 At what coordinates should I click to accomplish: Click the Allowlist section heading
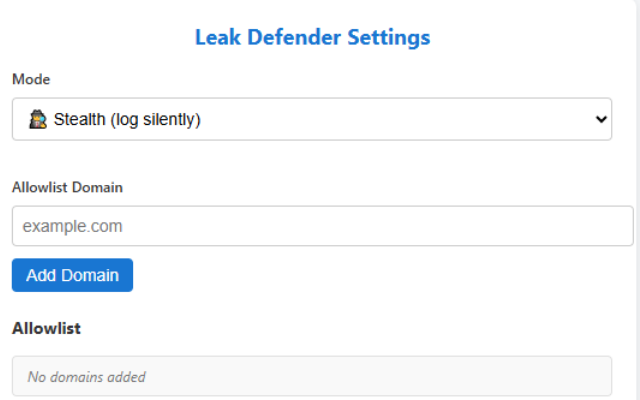[x=46, y=328]
